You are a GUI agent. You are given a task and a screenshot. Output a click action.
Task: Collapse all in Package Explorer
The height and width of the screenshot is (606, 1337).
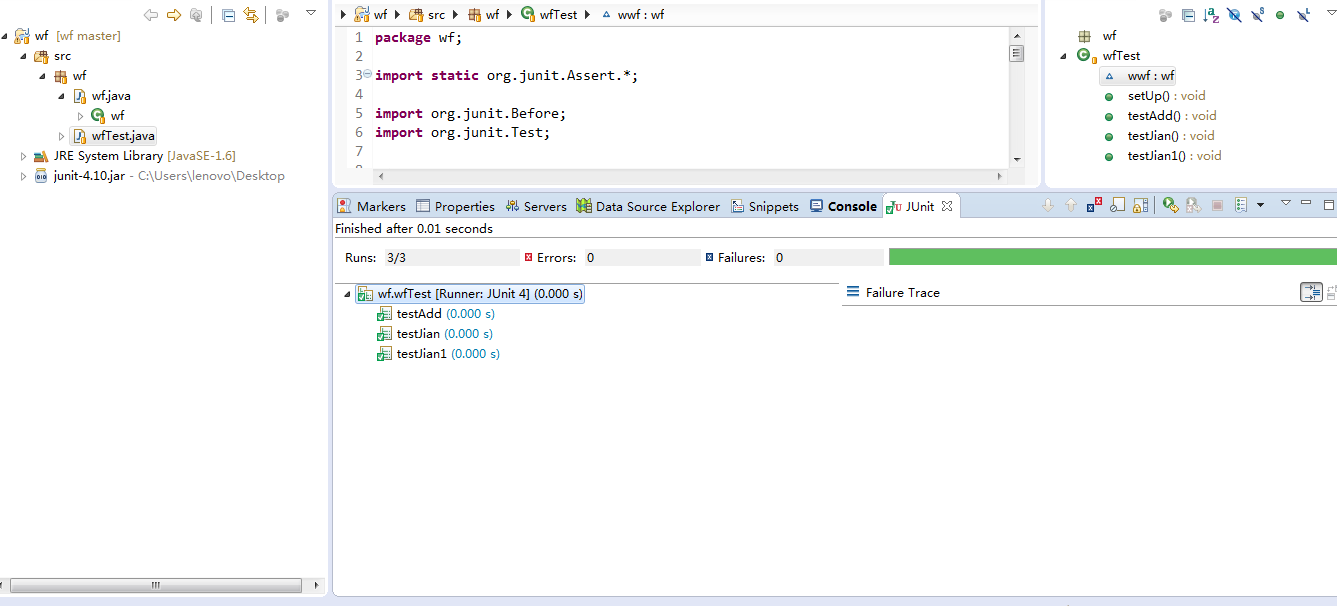pyautogui.click(x=228, y=15)
